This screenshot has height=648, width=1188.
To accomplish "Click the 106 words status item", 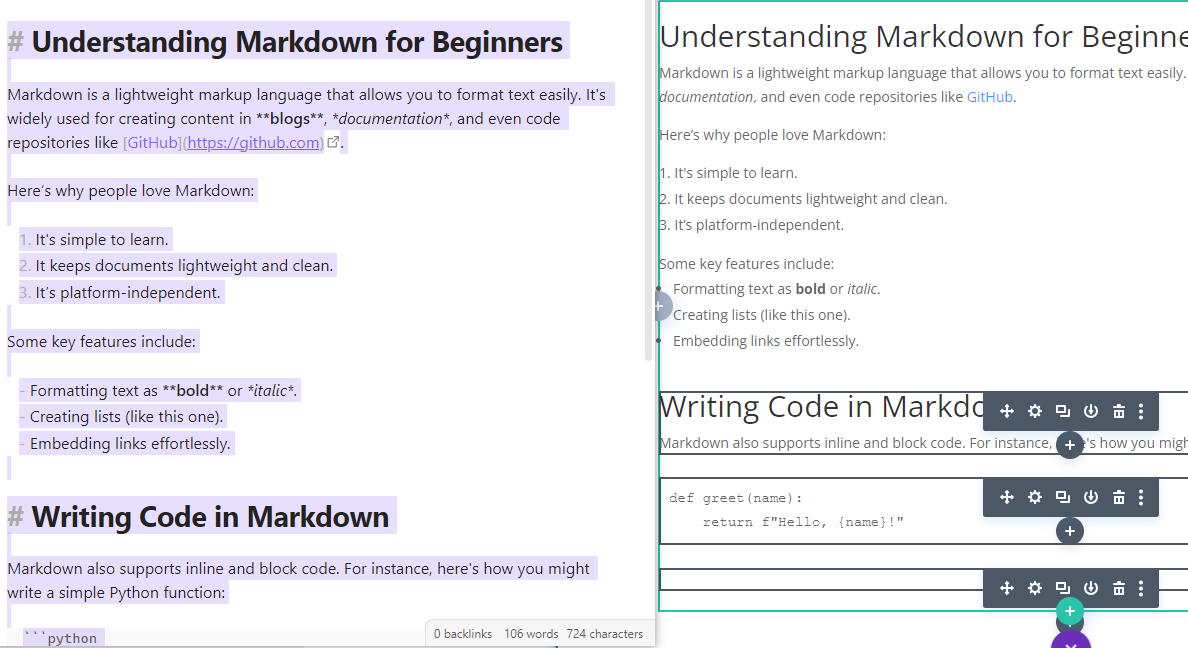I will [x=531, y=634].
